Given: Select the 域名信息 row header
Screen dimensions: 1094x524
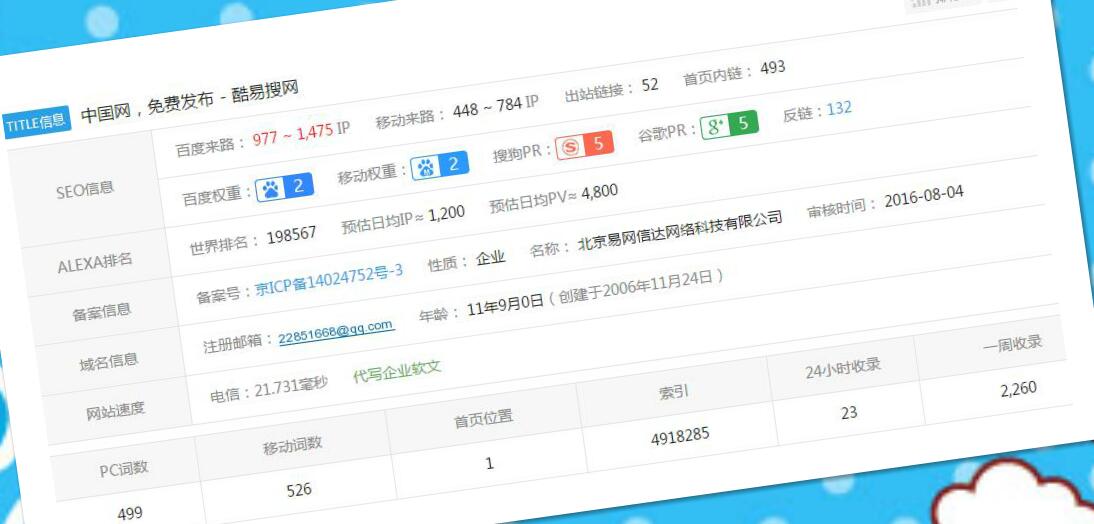Looking at the screenshot, I should (109, 361).
